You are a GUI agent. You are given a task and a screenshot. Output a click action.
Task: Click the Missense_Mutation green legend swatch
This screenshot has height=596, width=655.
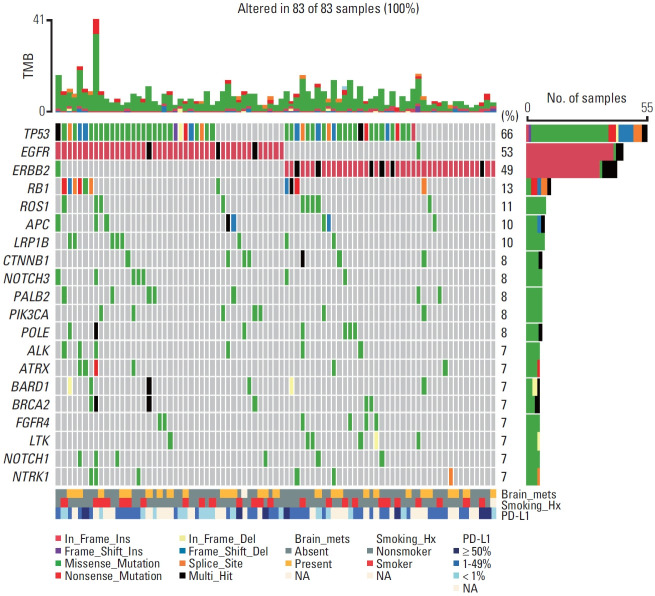tap(58, 563)
